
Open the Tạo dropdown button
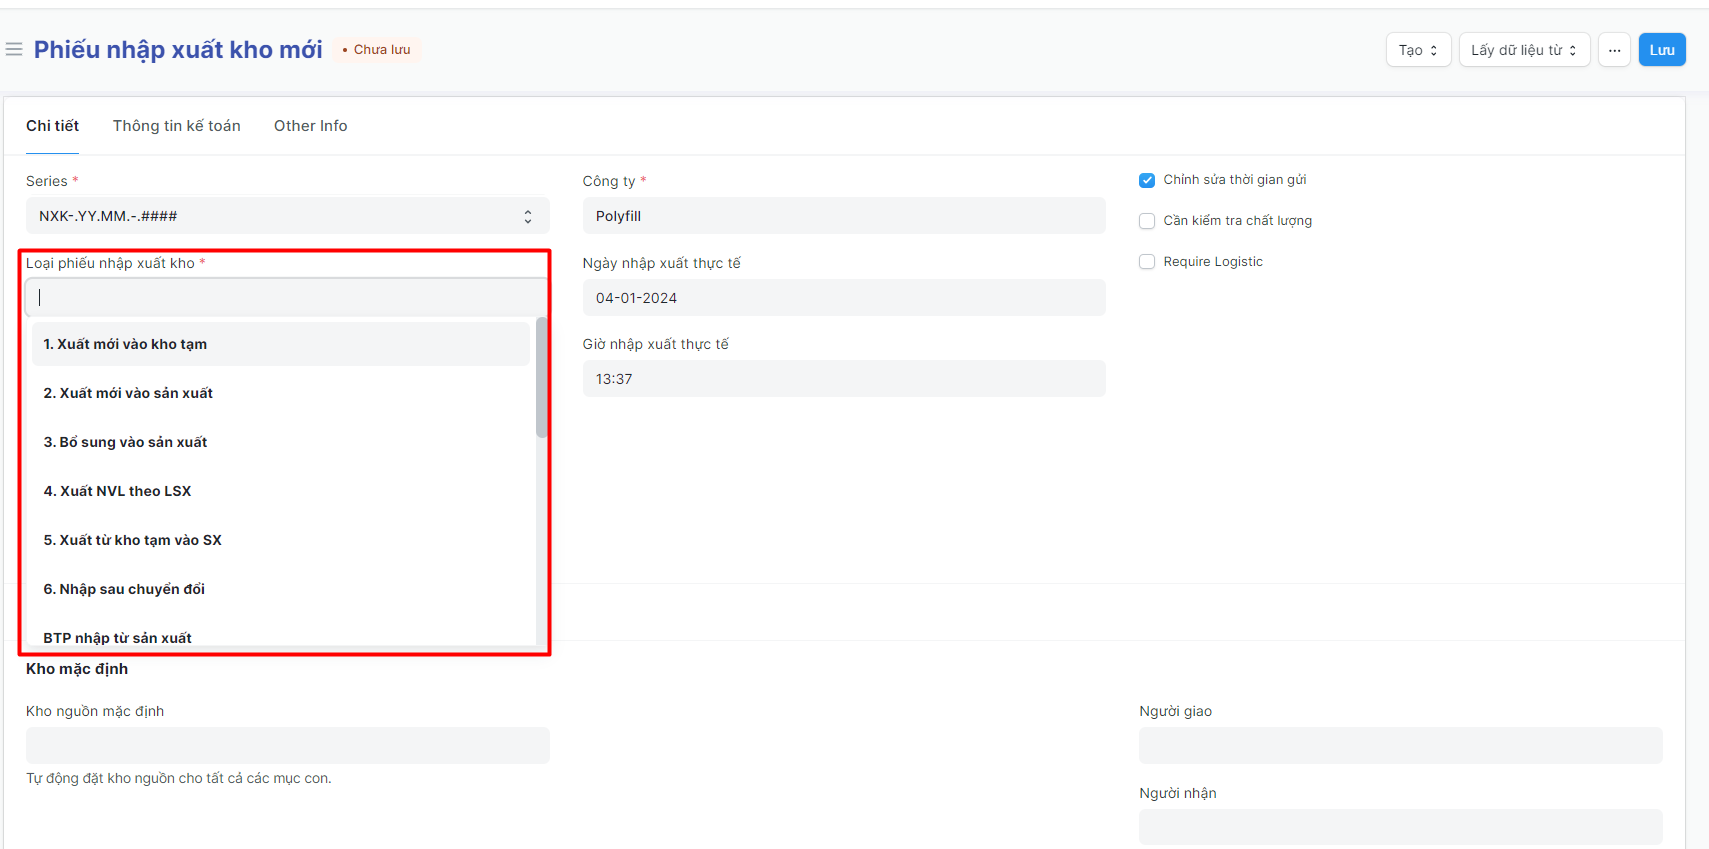point(1417,50)
